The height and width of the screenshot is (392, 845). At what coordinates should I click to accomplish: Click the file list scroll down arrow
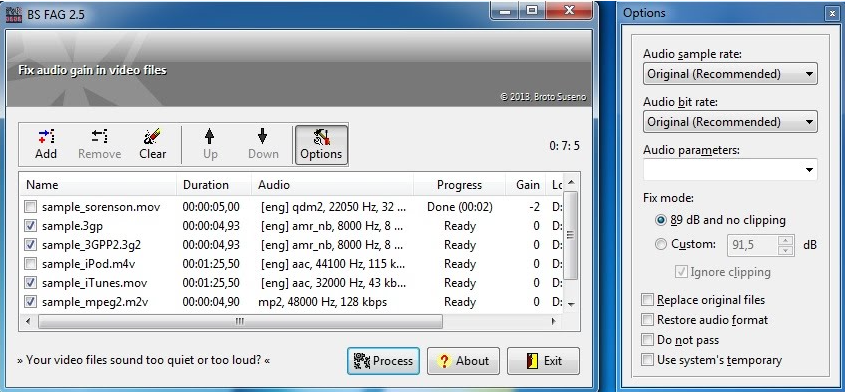571,304
